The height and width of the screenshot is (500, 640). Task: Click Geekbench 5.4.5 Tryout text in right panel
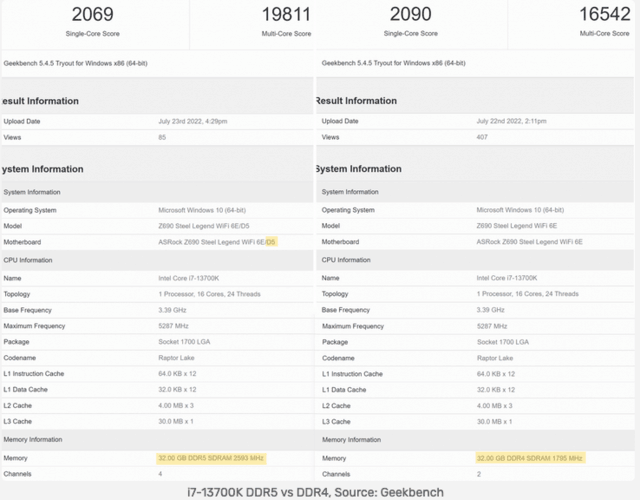393,63
